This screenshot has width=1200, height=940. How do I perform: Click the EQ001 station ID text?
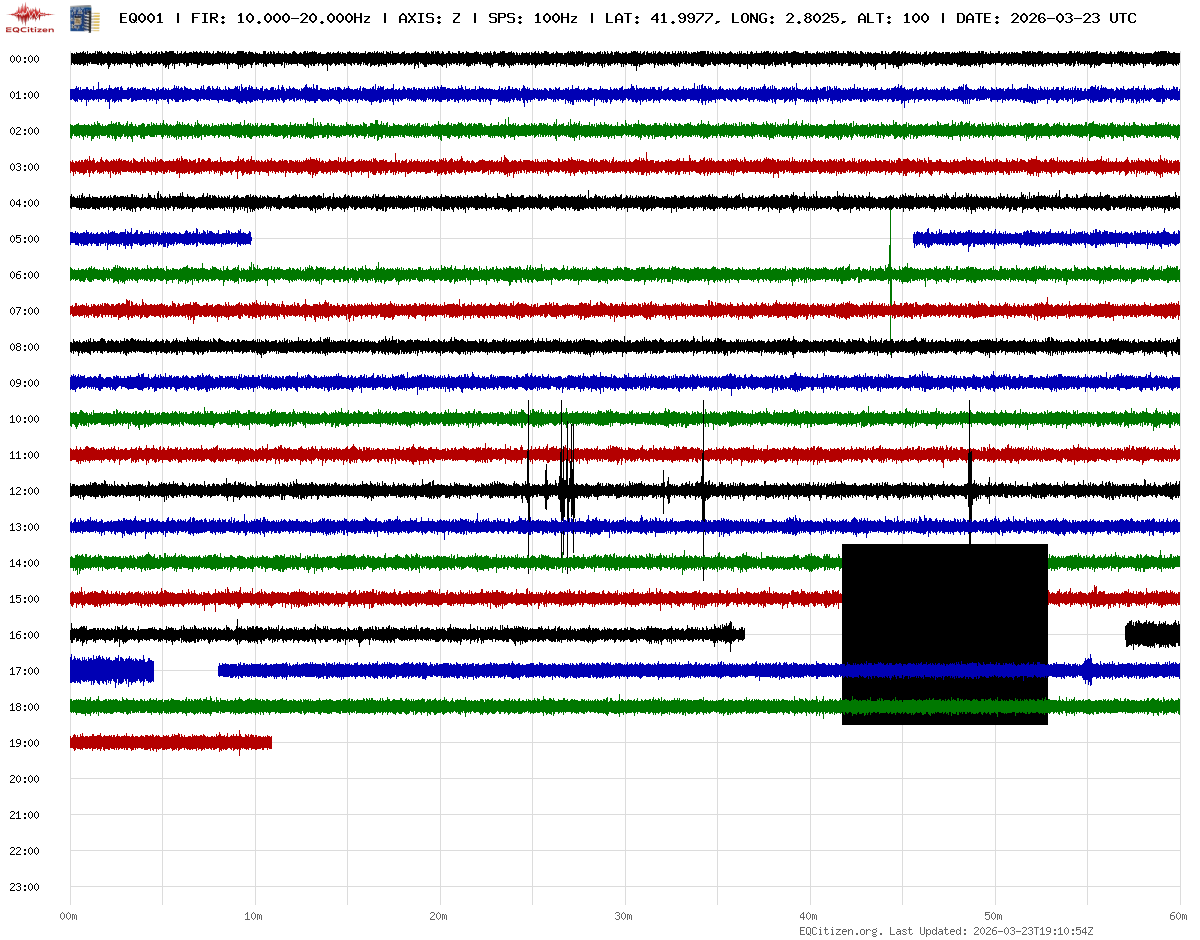click(141, 18)
